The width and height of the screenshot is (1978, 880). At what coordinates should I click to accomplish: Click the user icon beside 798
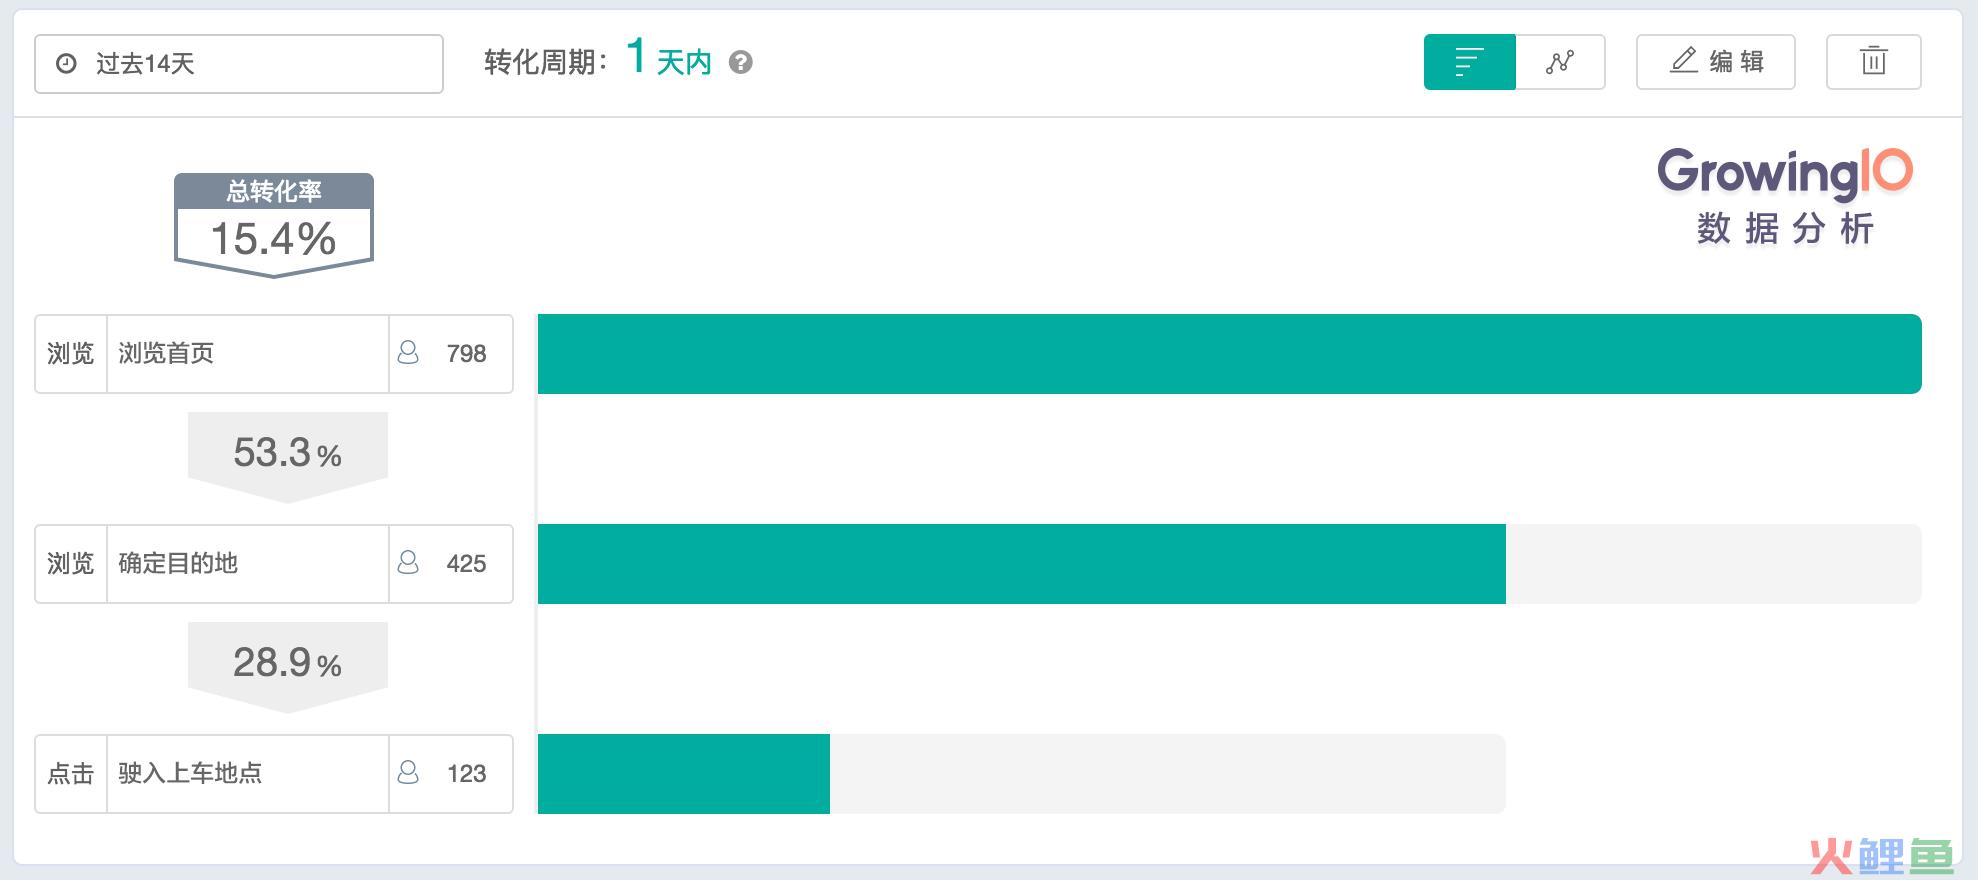point(408,353)
